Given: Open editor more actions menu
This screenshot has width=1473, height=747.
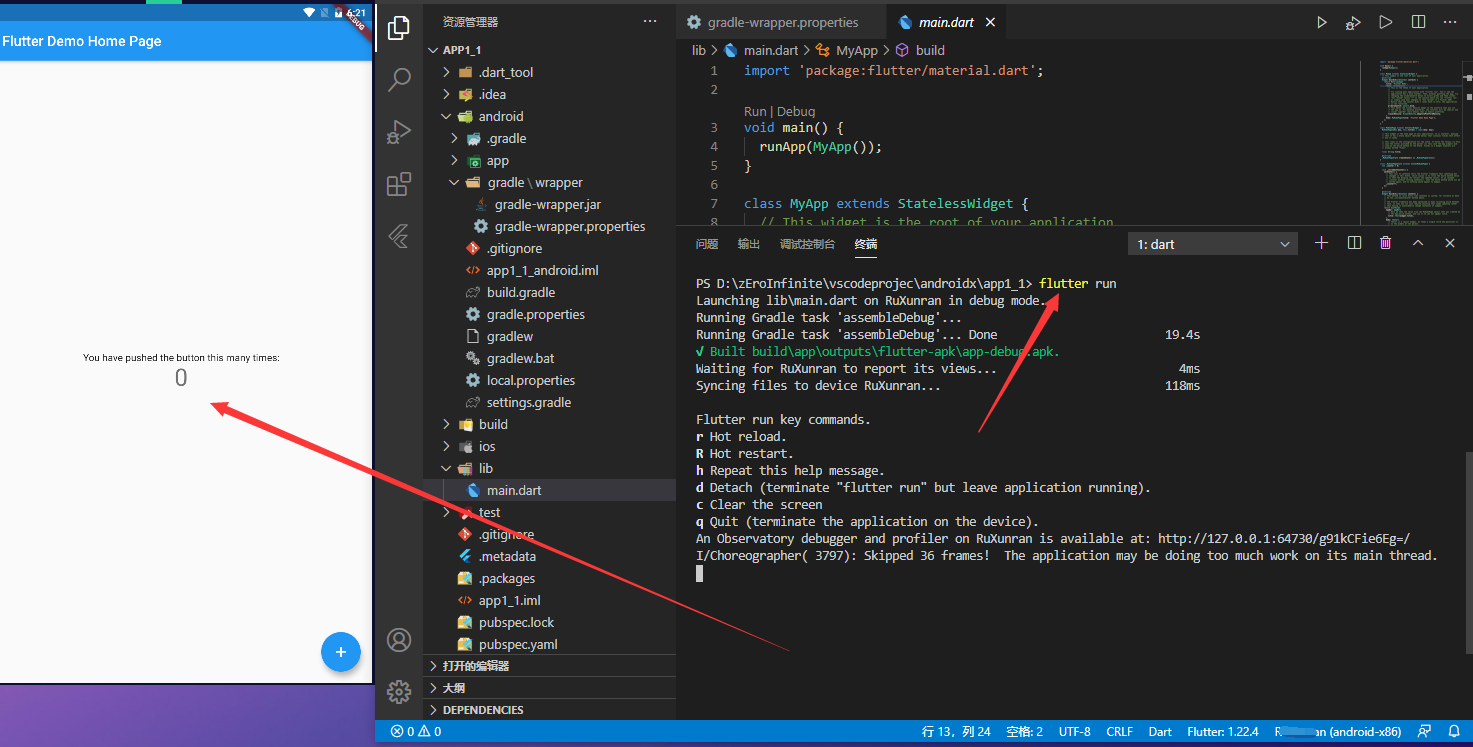Looking at the screenshot, I should 1450,22.
